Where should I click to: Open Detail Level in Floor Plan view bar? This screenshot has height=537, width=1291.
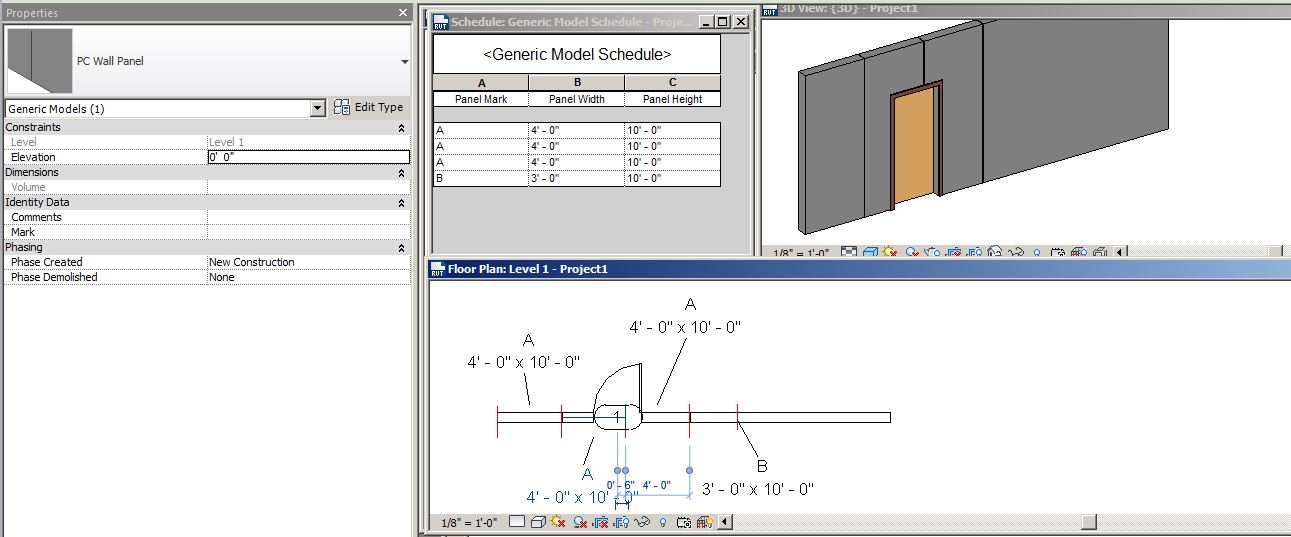coord(517,522)
